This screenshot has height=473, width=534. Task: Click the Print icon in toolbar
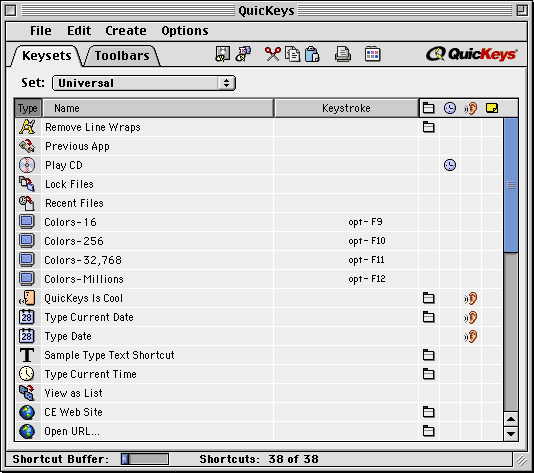[x=343, y=54]
